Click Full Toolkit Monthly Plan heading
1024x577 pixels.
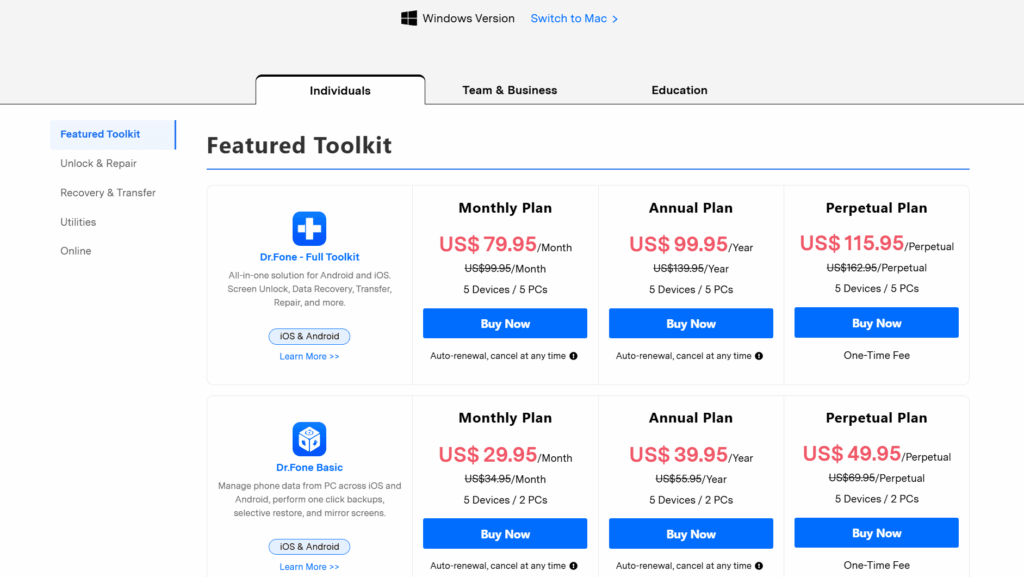[x=505, y=208]
